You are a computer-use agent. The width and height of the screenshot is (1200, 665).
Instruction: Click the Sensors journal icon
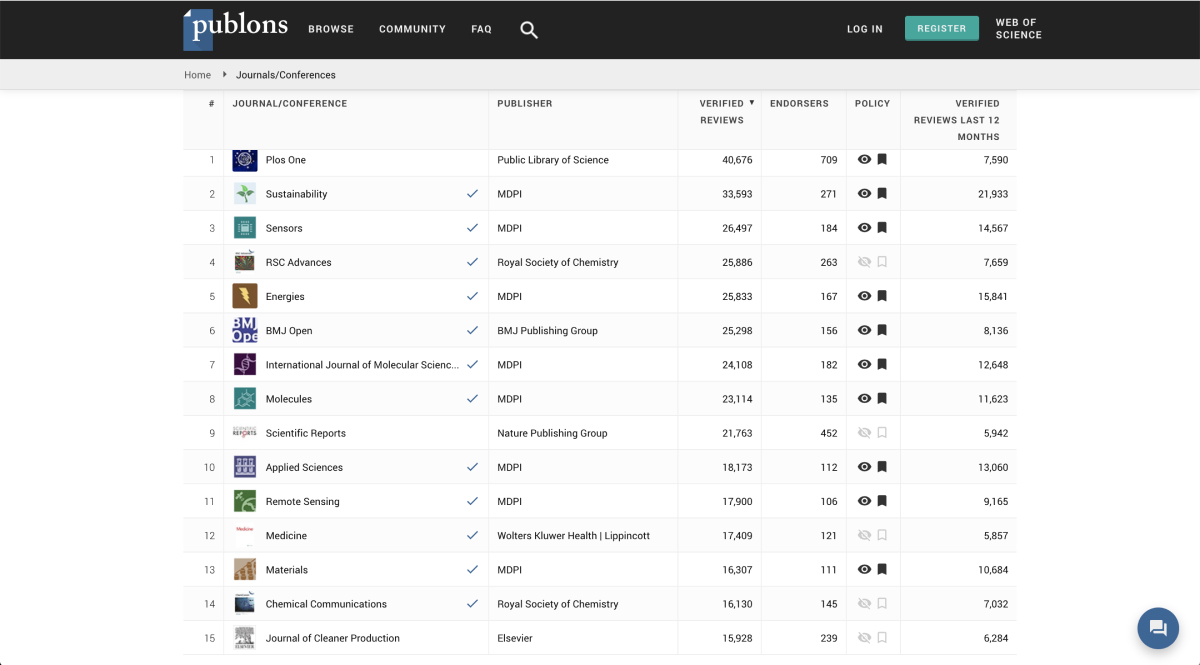245,228
